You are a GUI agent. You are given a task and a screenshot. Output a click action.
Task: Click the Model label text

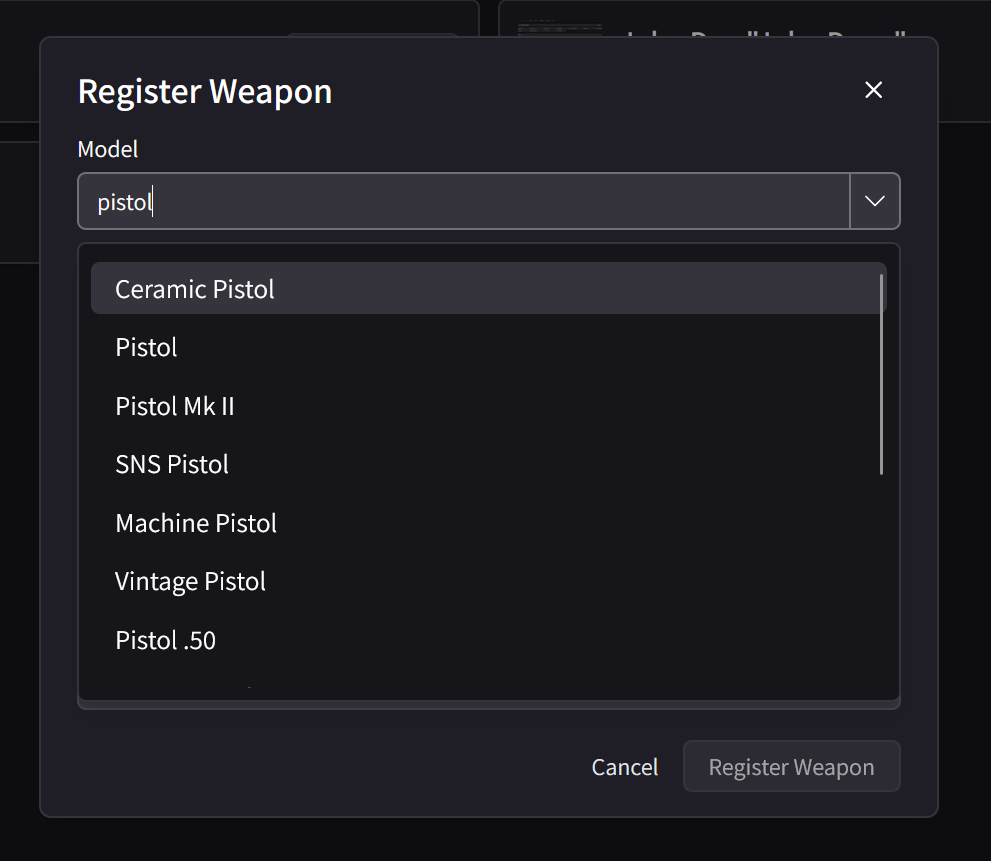tap(107, 149)
